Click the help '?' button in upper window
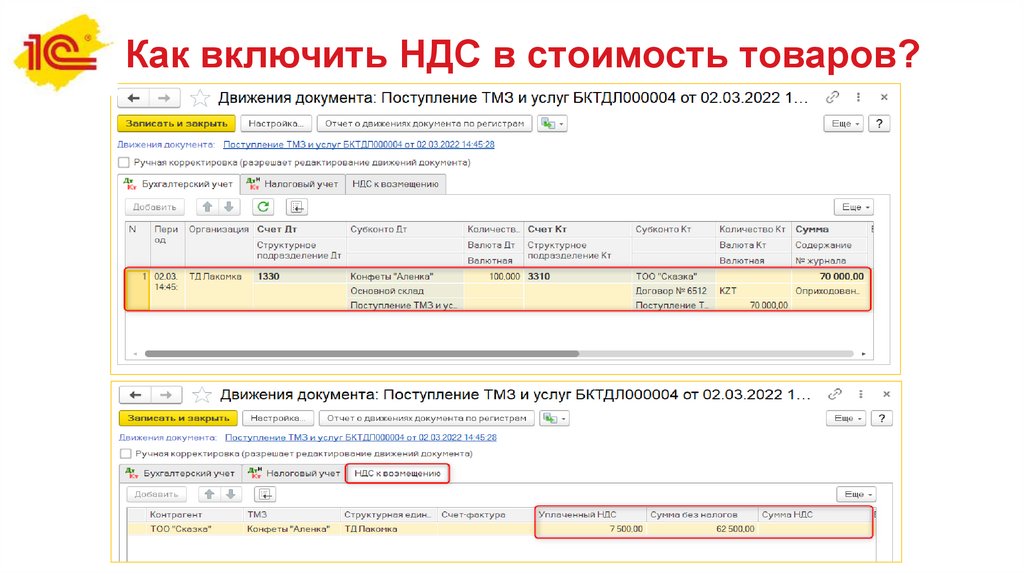This screenshot has height=574, width=1024. click(879, 123)
